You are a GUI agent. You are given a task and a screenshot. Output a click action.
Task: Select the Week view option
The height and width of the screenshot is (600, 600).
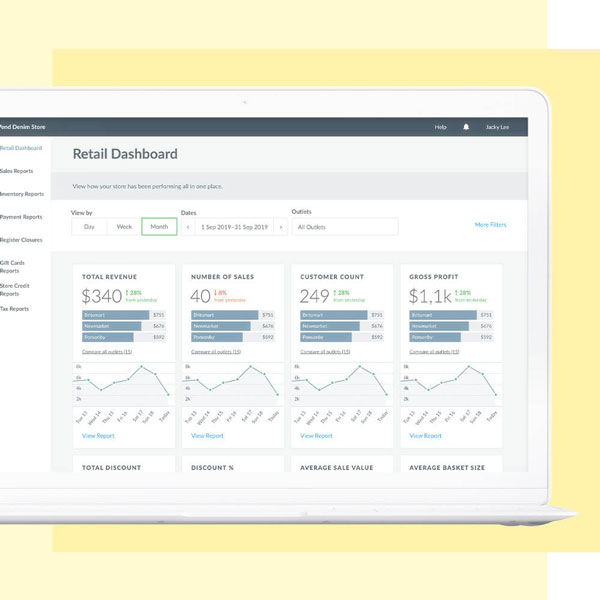124,227
